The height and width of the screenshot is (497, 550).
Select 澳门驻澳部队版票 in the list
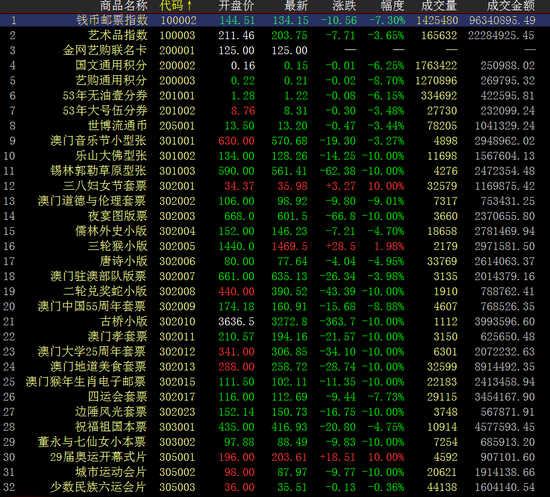tap(99, 276)
